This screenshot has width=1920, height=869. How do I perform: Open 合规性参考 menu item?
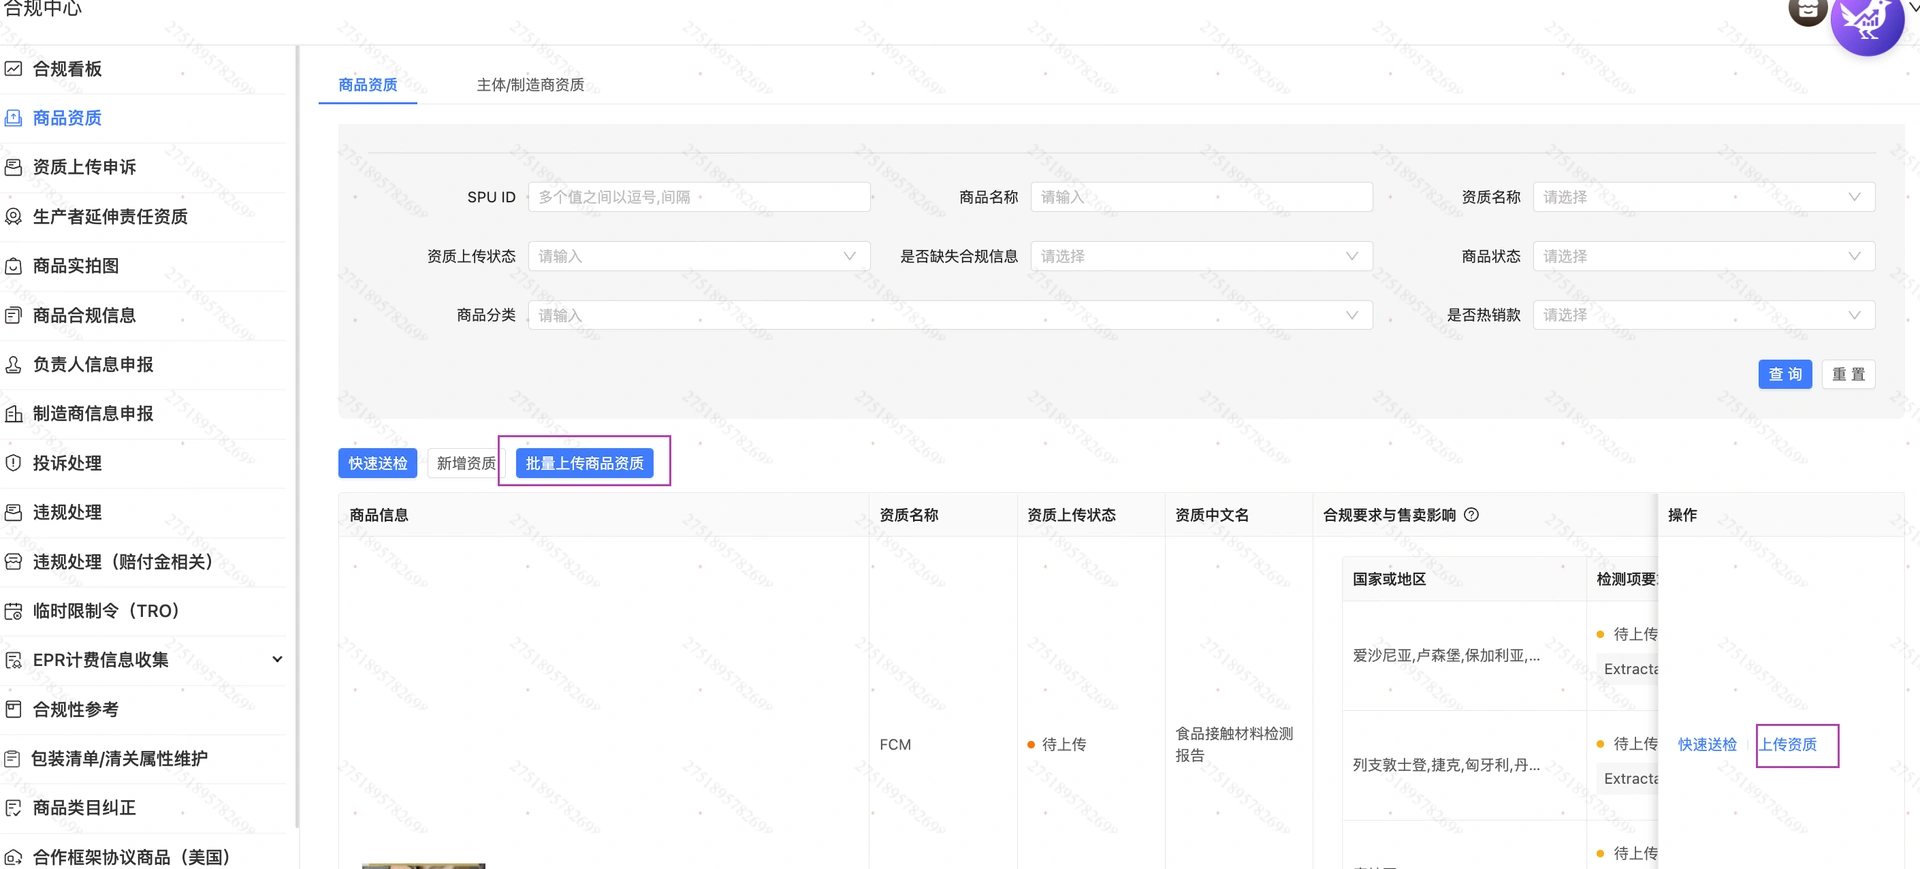click(x=76, y=709)
